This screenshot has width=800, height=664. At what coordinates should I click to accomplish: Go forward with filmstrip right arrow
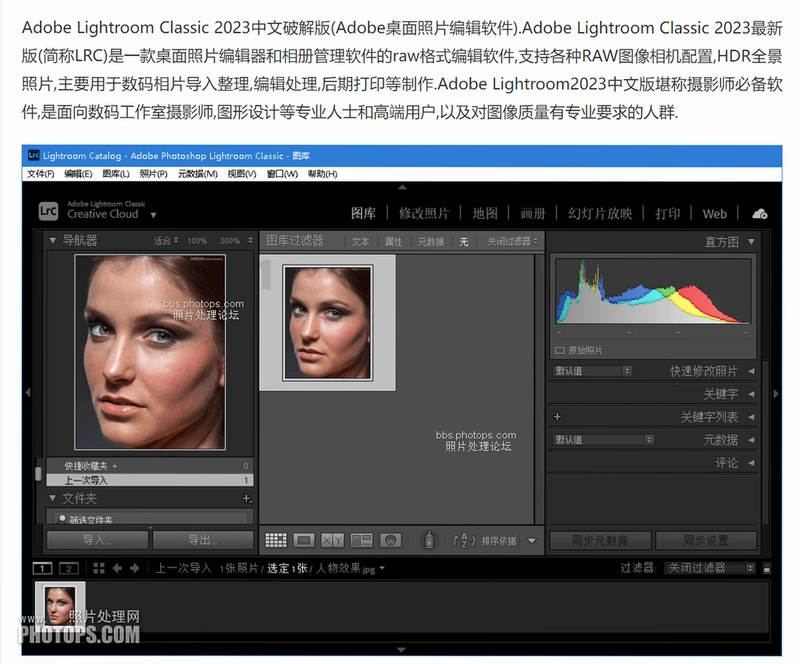(134, 568)
